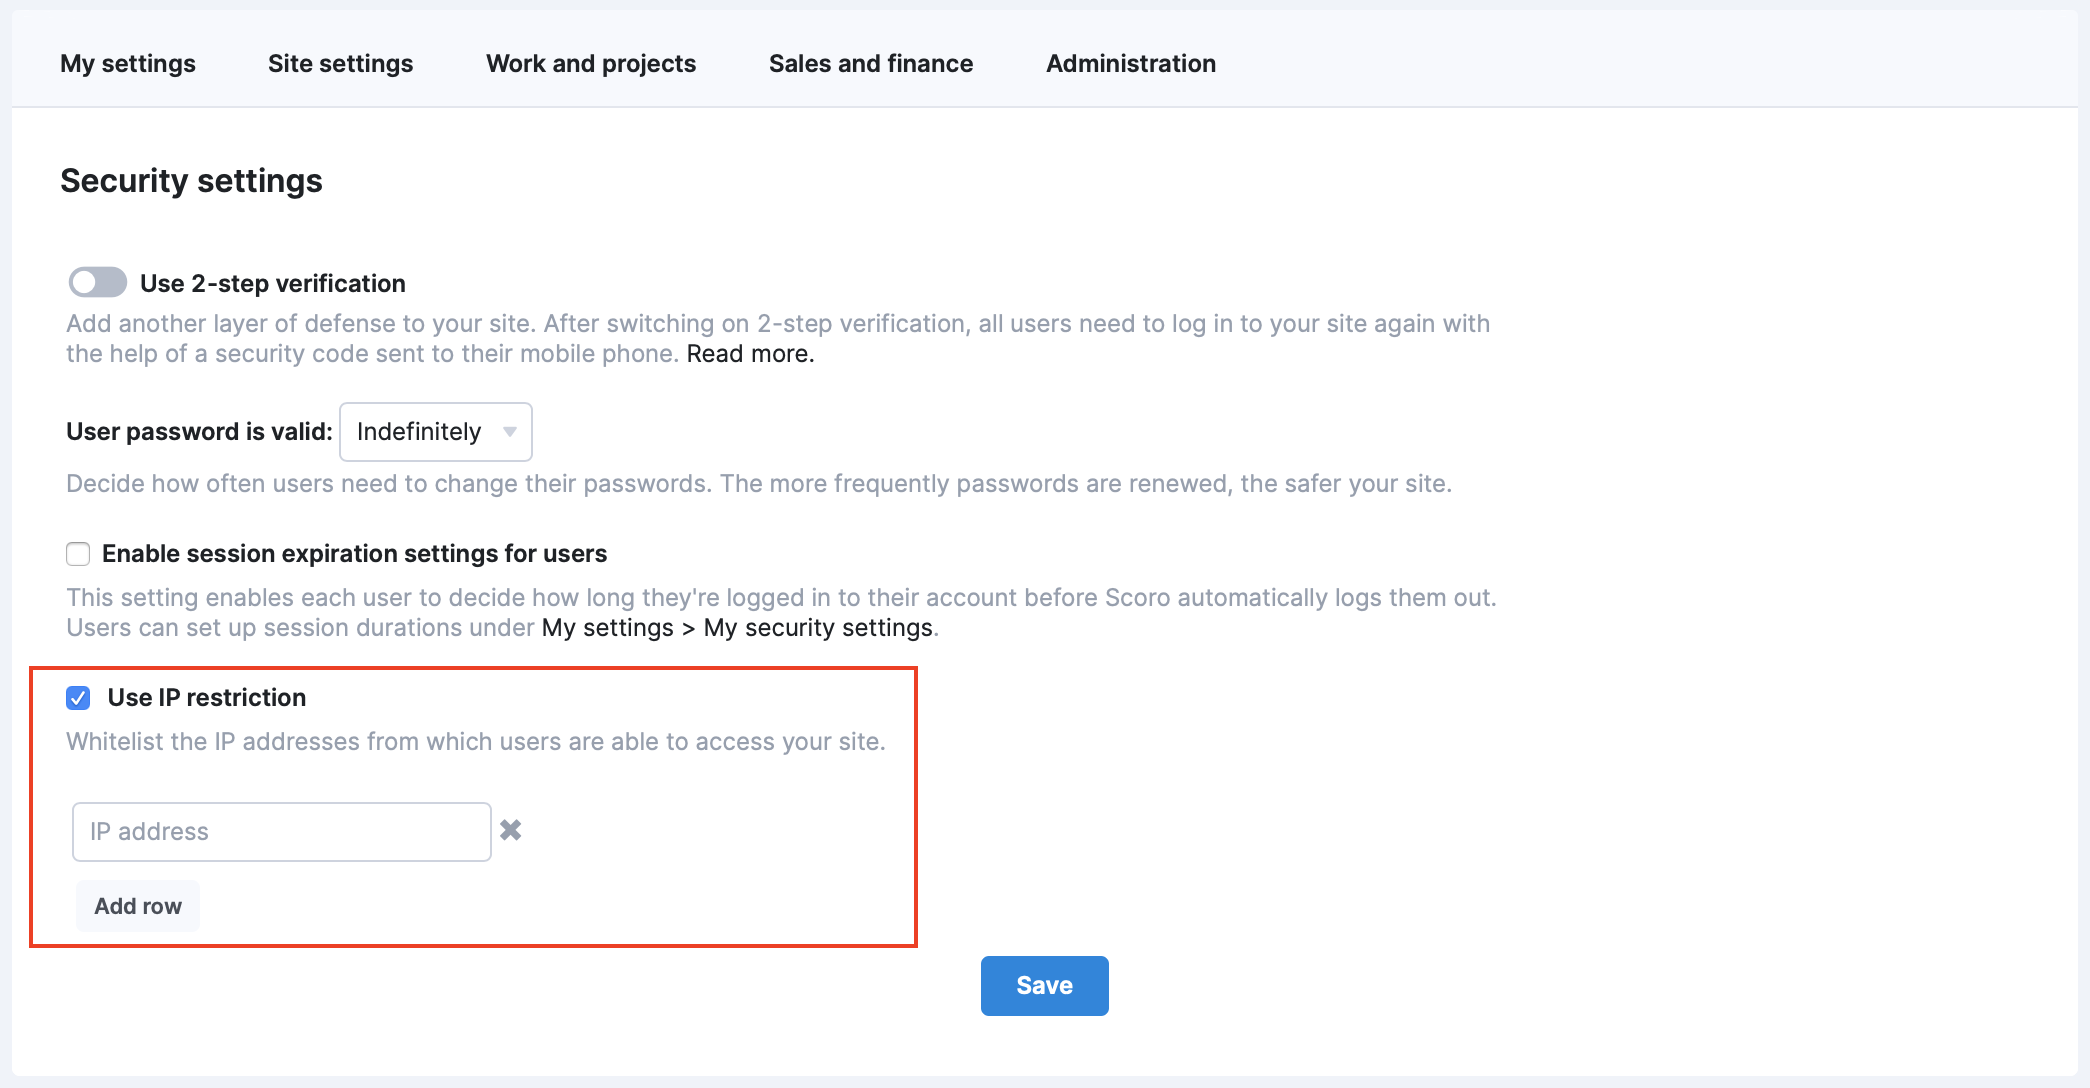Click the Use IP restriction label

pyautogui.click(x=207, y=698)
